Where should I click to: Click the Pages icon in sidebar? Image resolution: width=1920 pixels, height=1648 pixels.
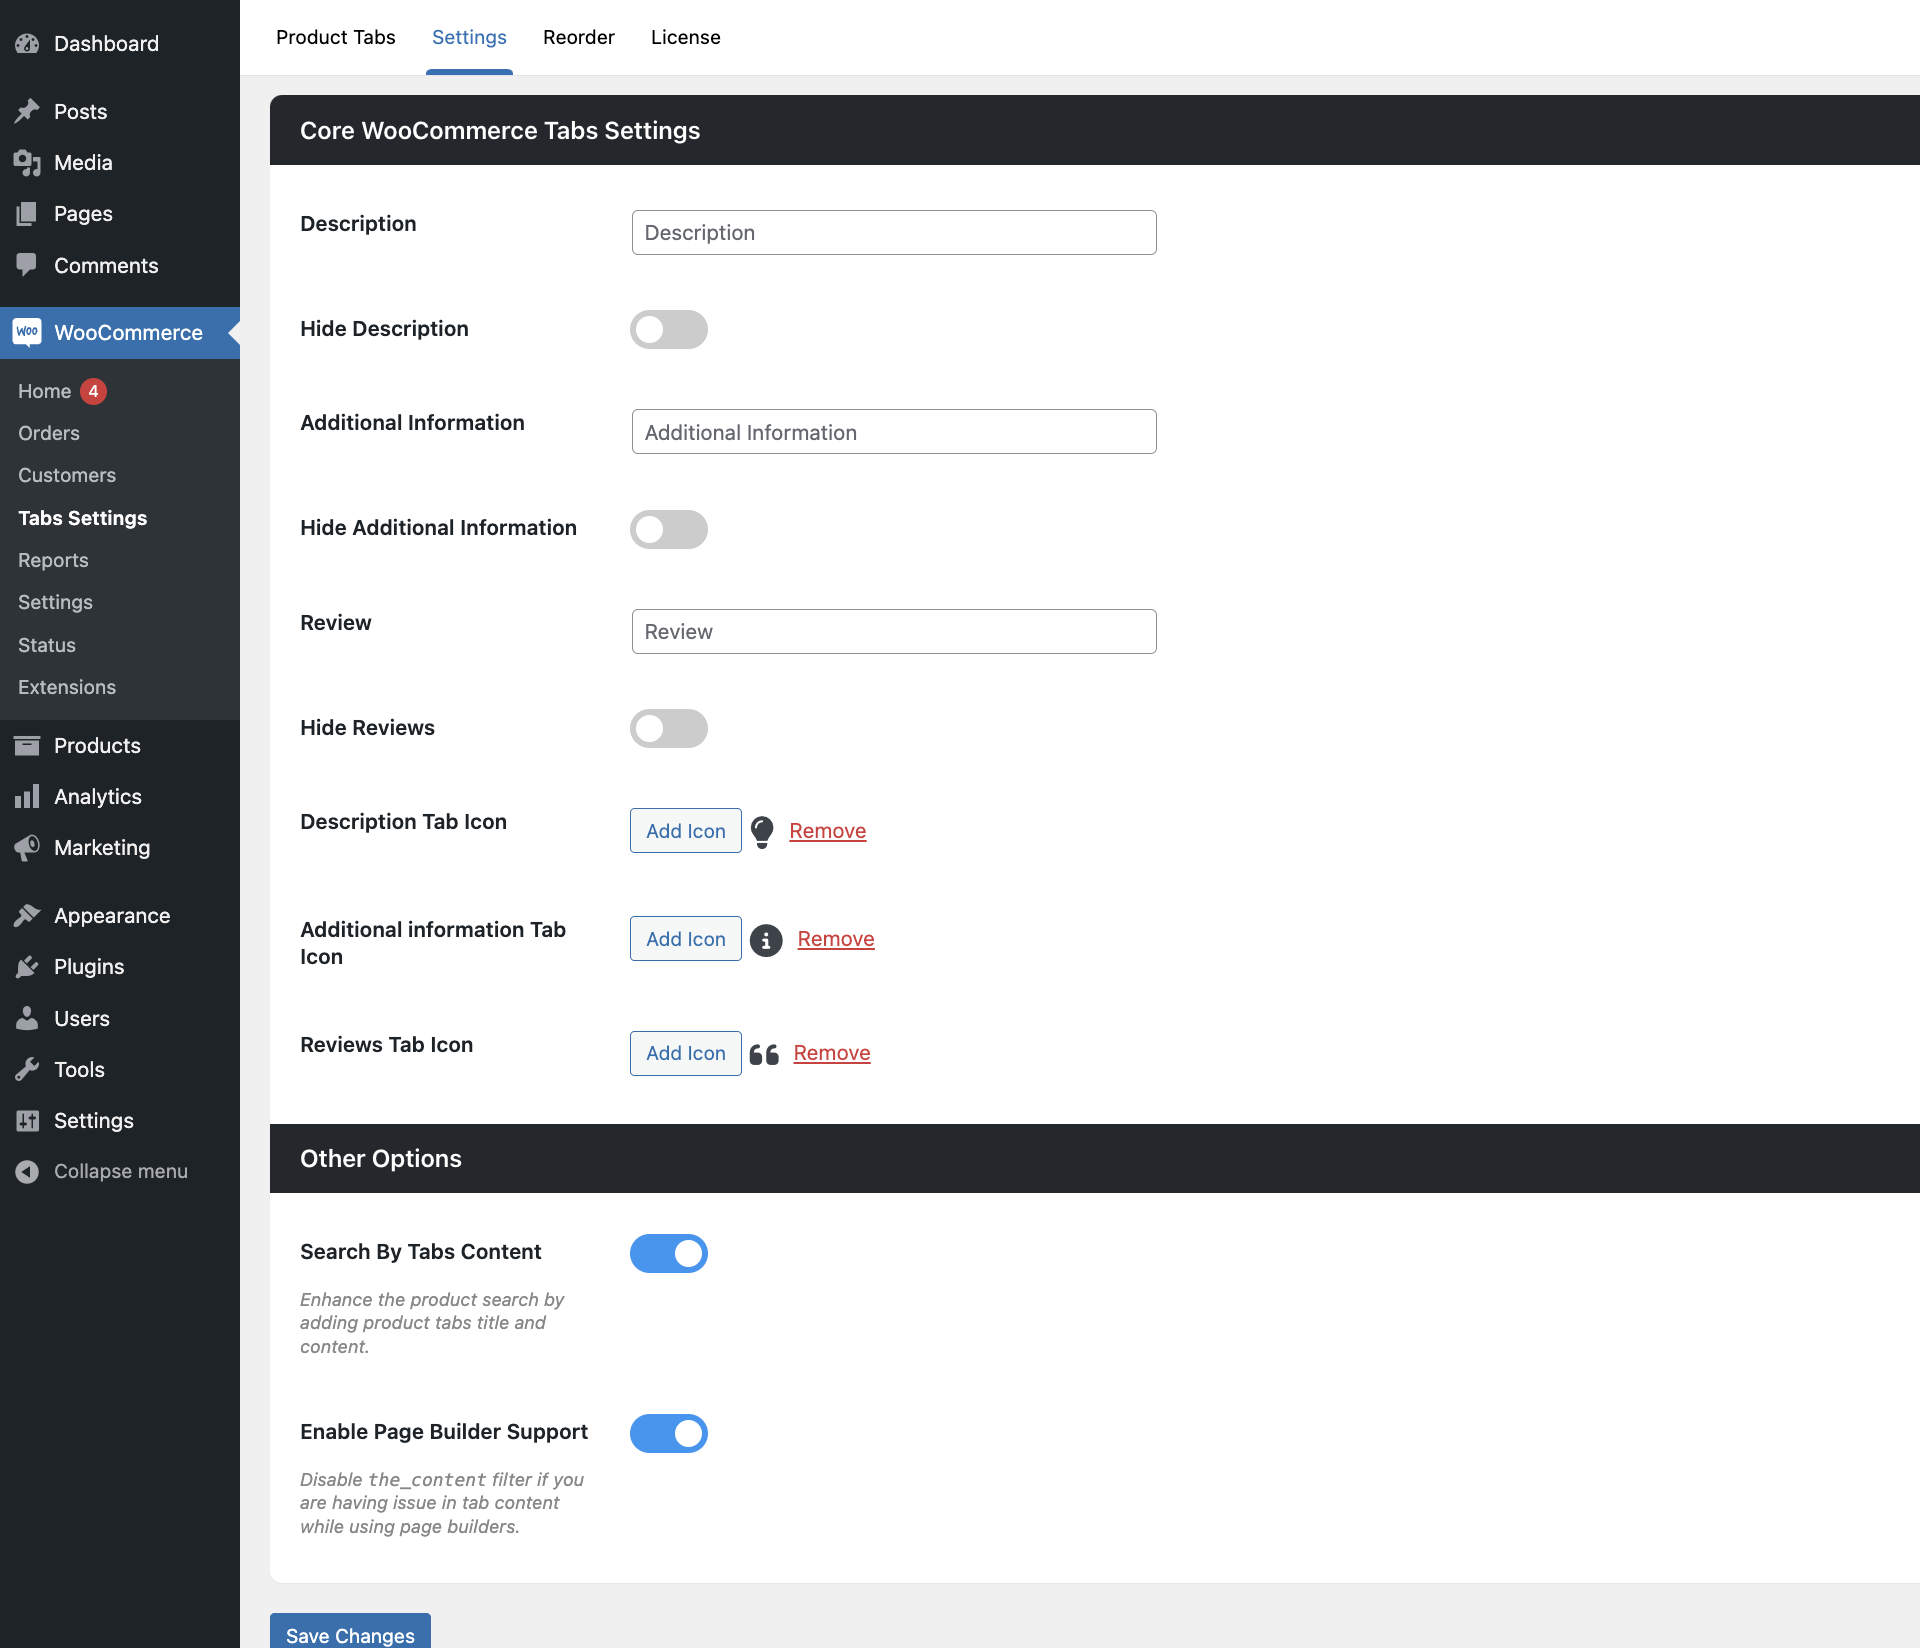coord(27,213)
